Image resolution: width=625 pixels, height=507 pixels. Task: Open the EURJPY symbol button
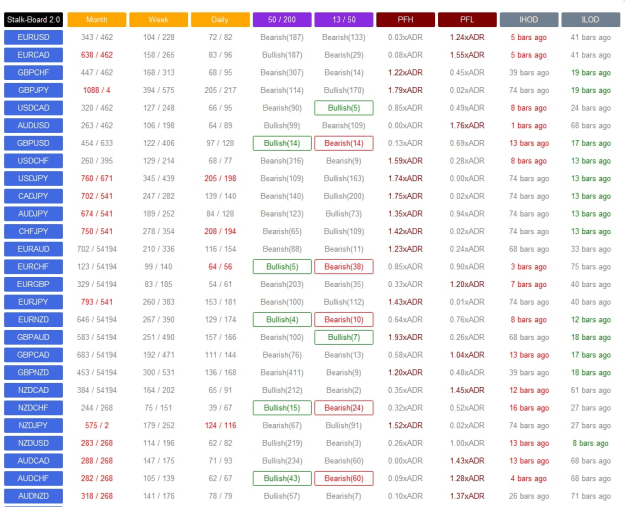pyautogui.click(x=33, y=302)
